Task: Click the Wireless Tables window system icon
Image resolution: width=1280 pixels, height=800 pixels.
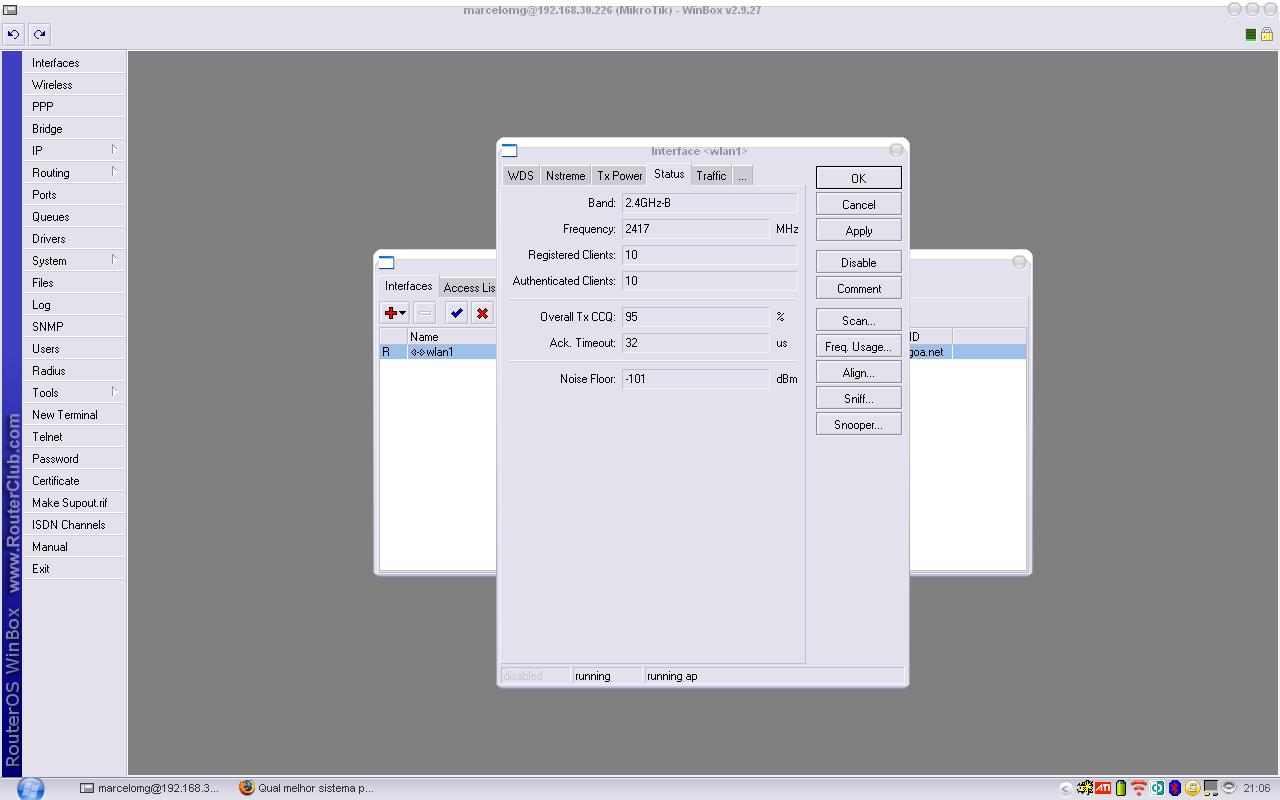Action: tap(386, 263)
